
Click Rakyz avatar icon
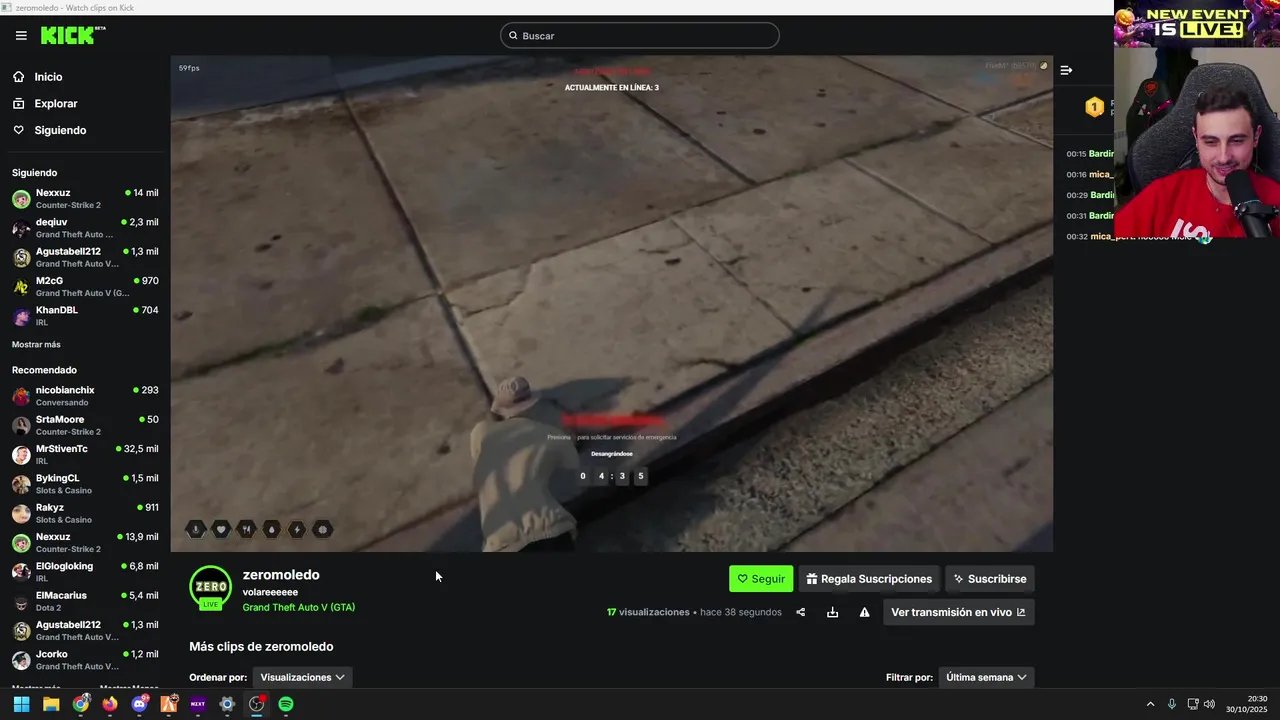click(x=21, y=513)
